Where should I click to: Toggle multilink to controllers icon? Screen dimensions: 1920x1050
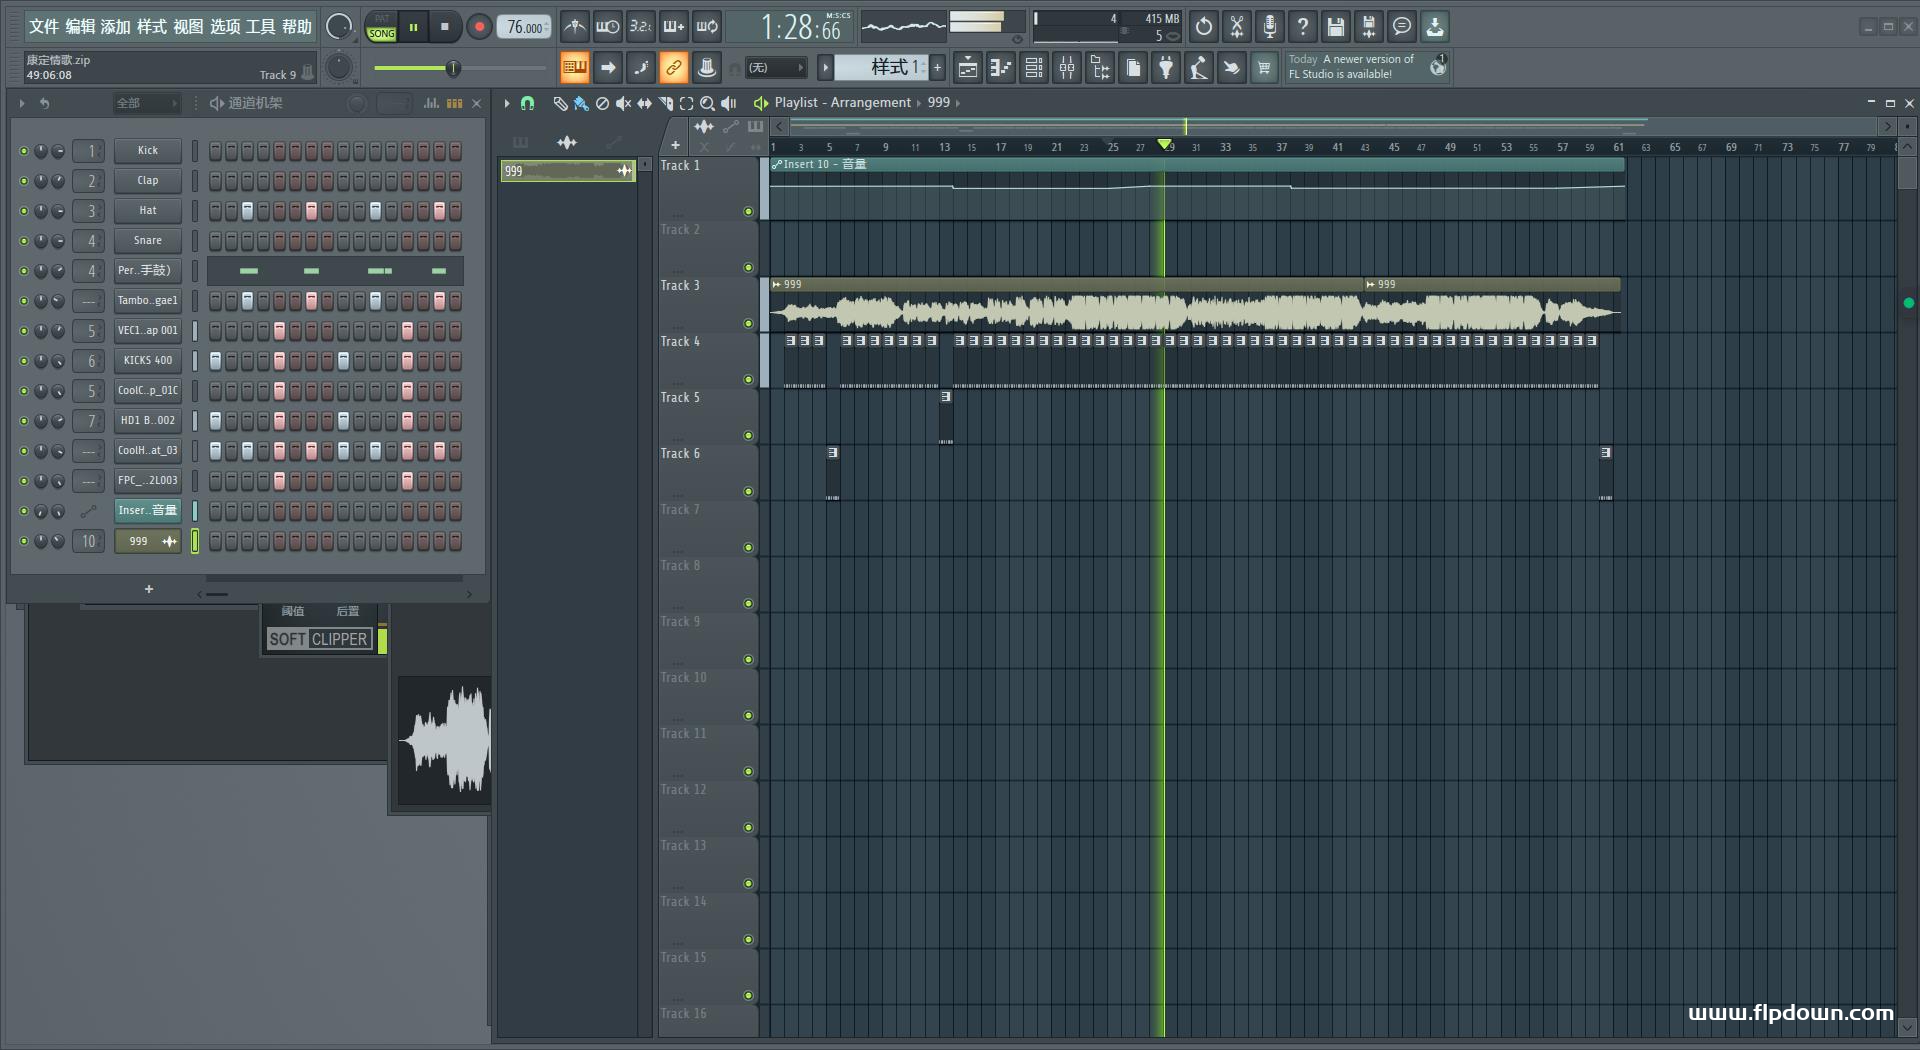pyautogui.click(x=674, y=68)
